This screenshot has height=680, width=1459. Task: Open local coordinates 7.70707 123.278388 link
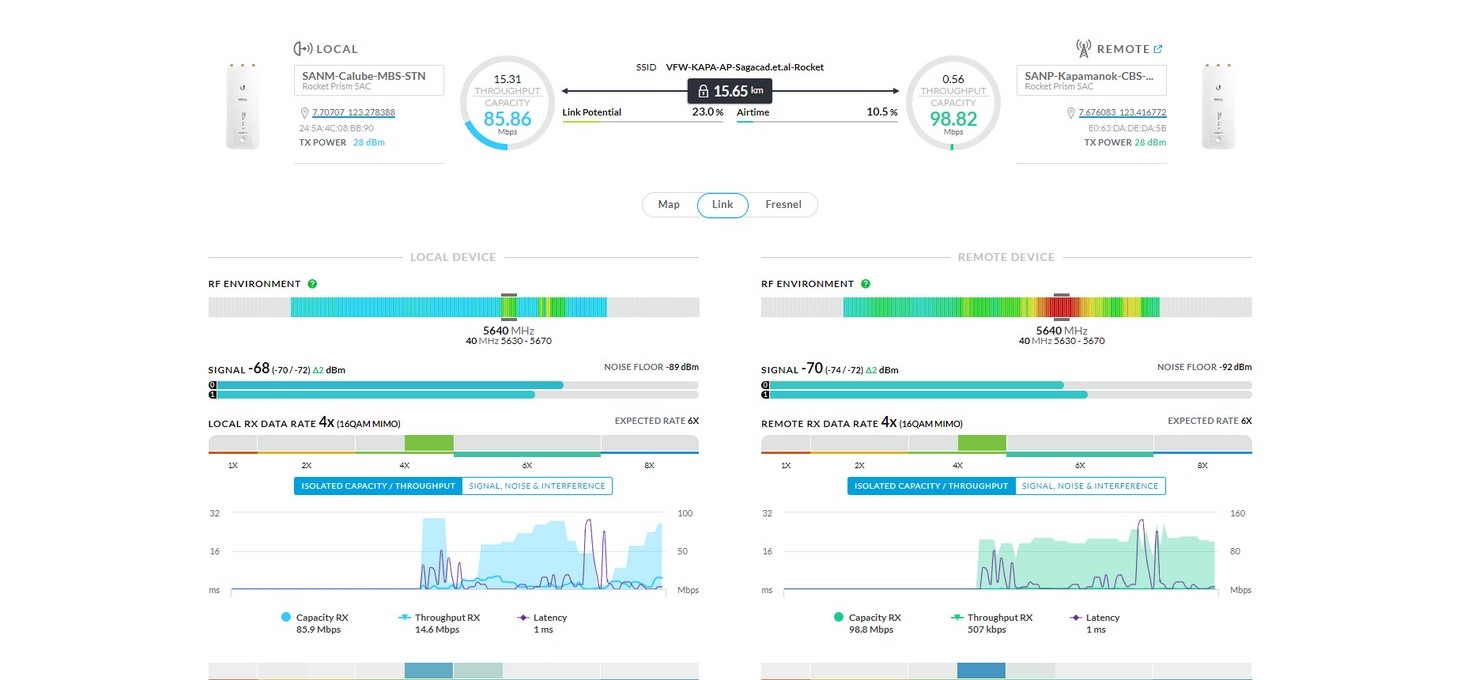point(353,113)
